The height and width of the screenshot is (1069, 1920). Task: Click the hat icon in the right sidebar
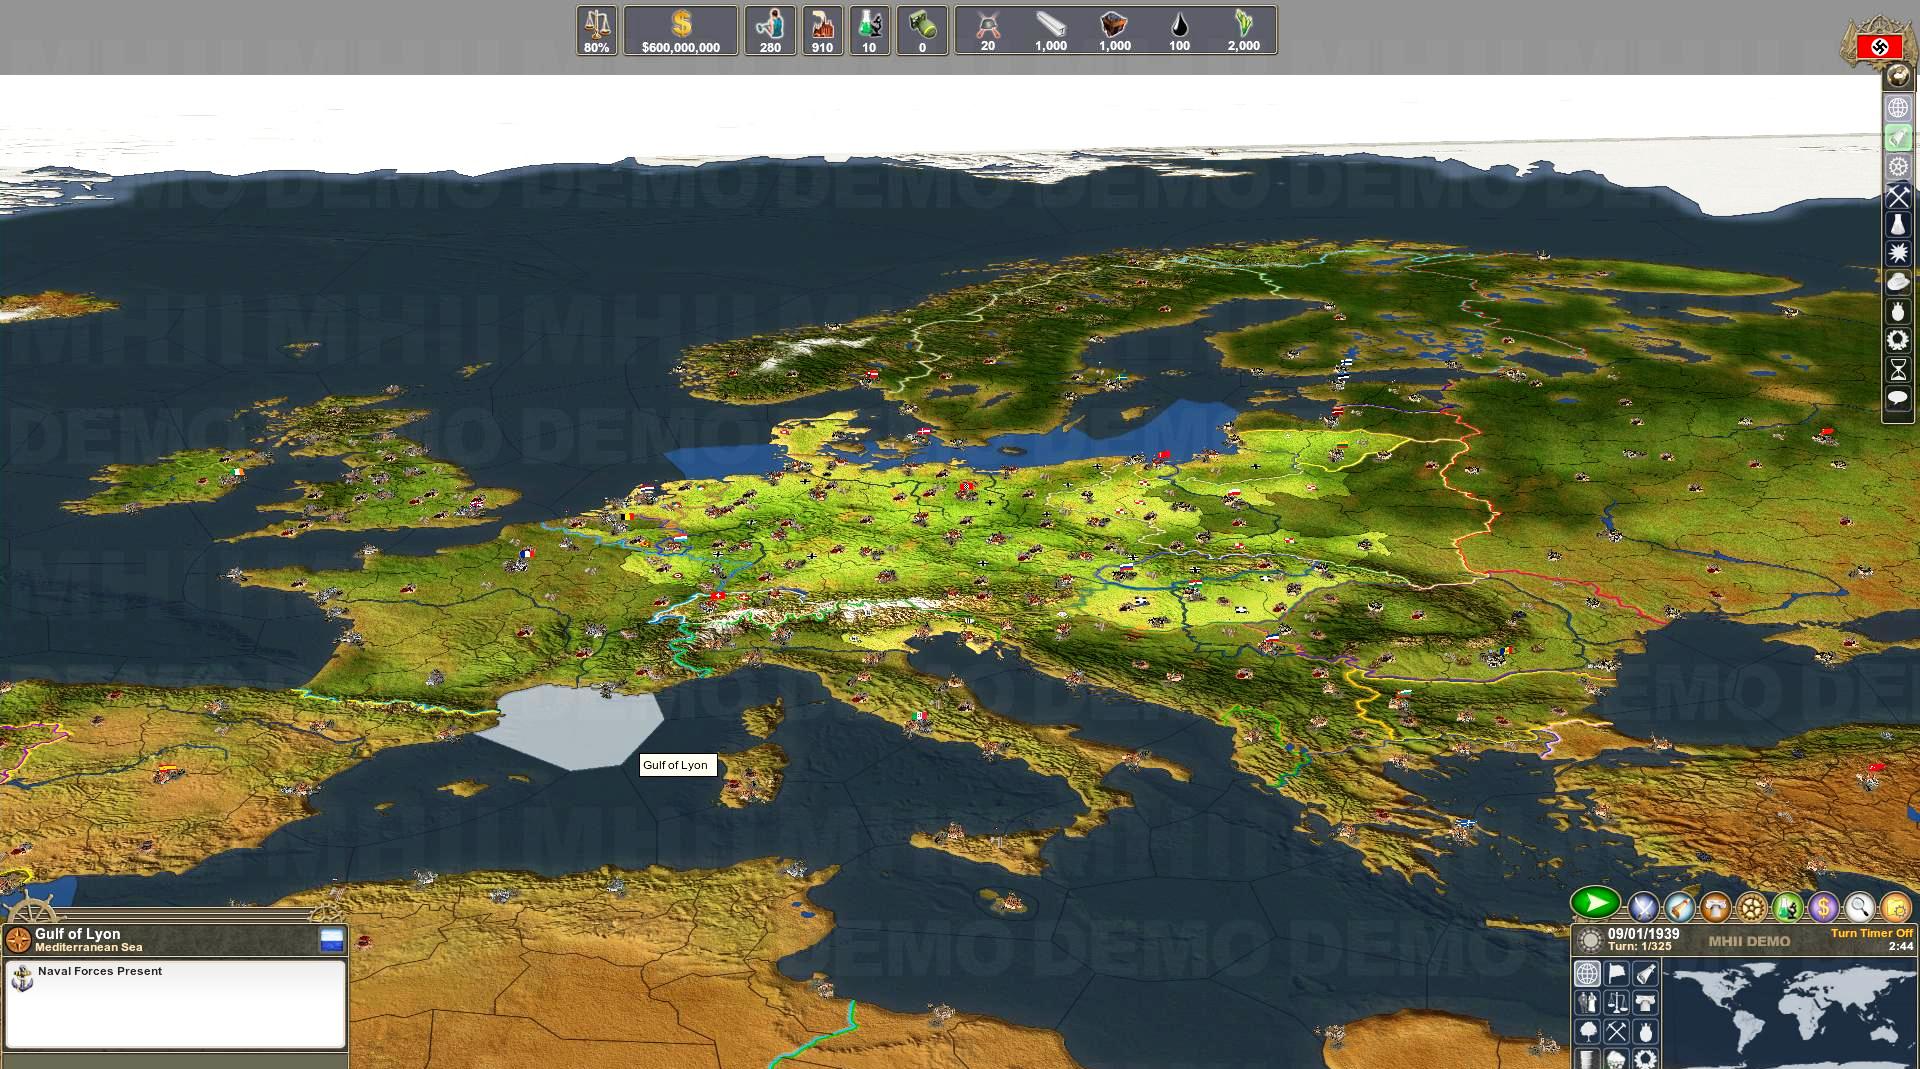1898,283
